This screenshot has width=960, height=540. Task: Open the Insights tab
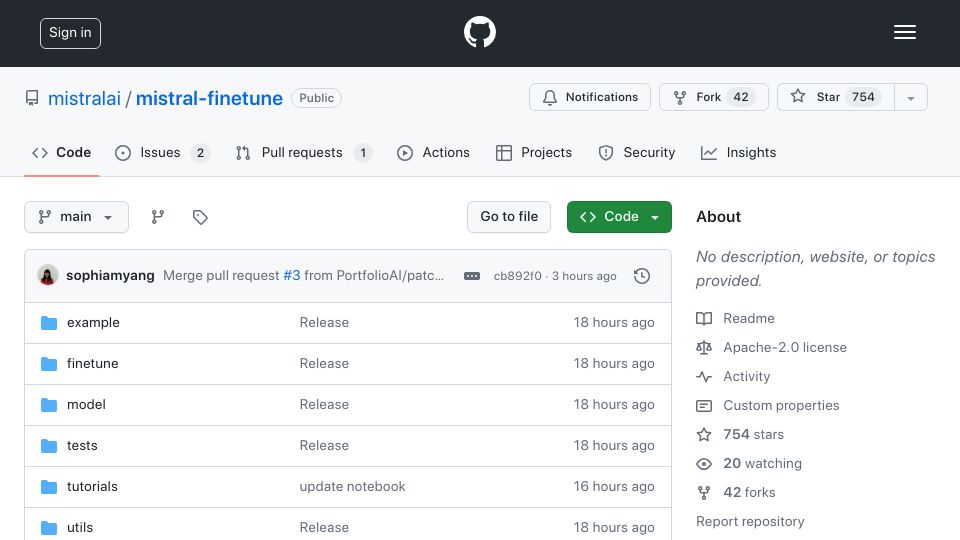pyautogui.click(x=738, y=152)
